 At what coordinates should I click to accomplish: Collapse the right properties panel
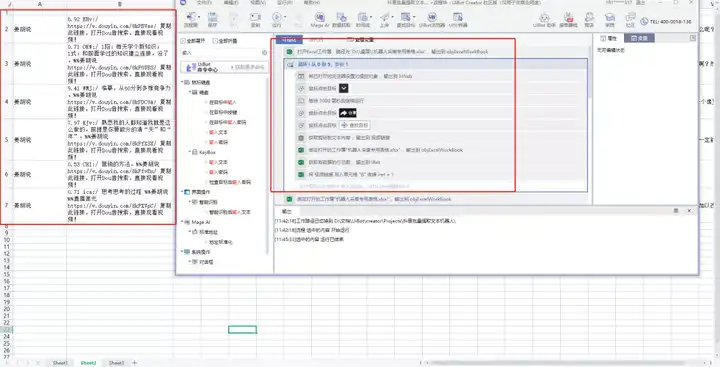[692, 38]
